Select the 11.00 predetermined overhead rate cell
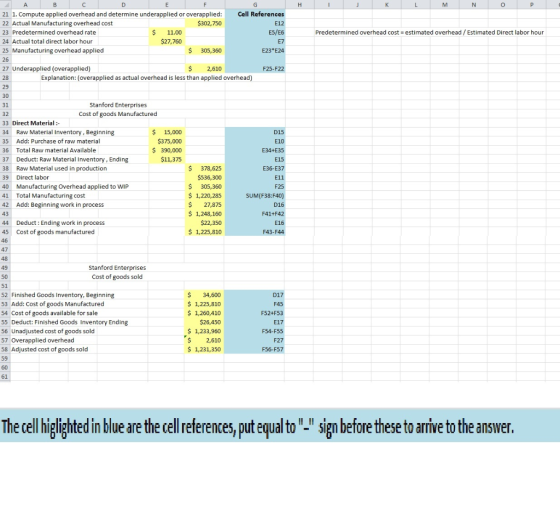 click(167, 32)
